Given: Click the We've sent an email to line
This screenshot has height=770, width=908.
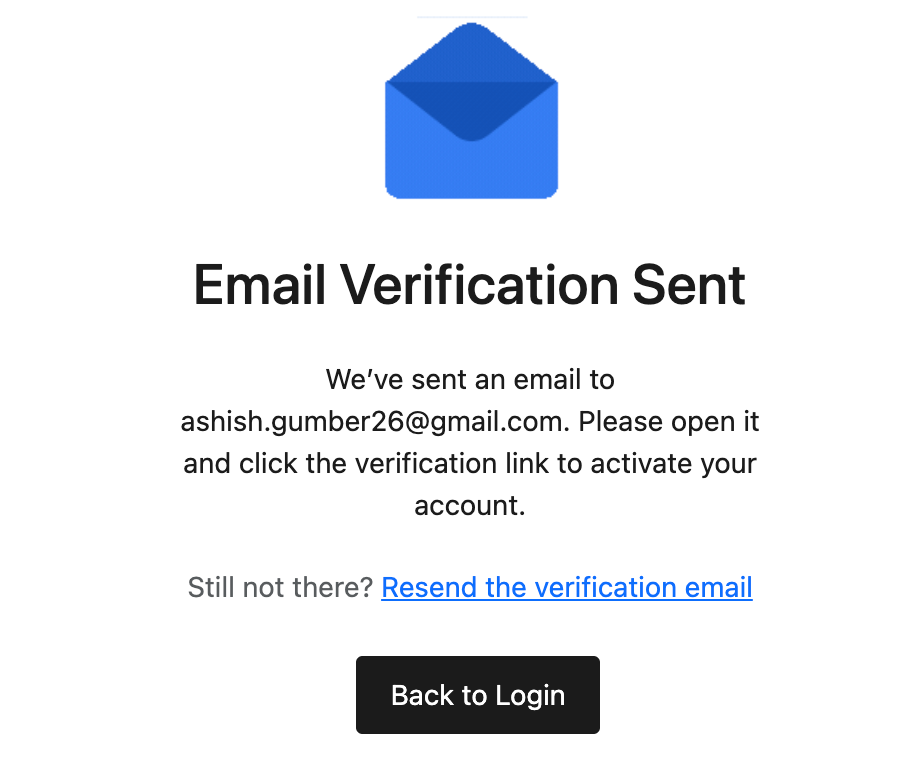Looking at the screenshot, I should point(470,380).
